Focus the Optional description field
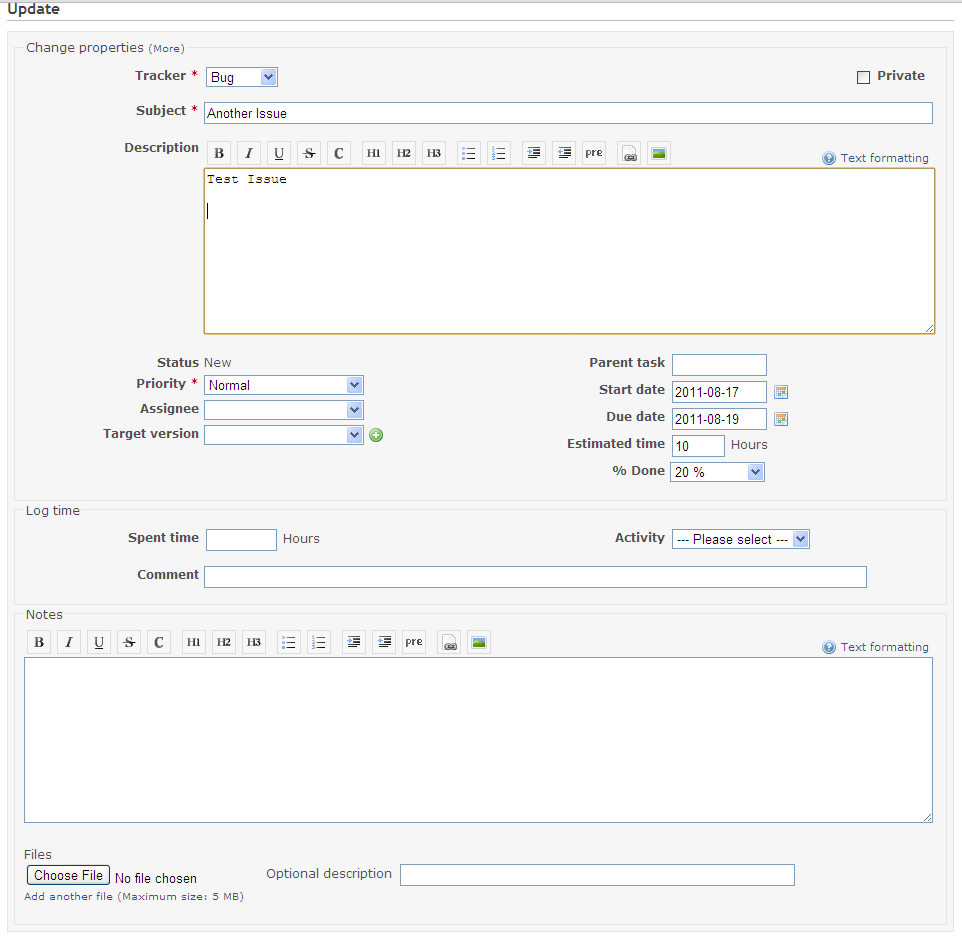This screenshot has height=941, width=962. [x=597, y=875]
